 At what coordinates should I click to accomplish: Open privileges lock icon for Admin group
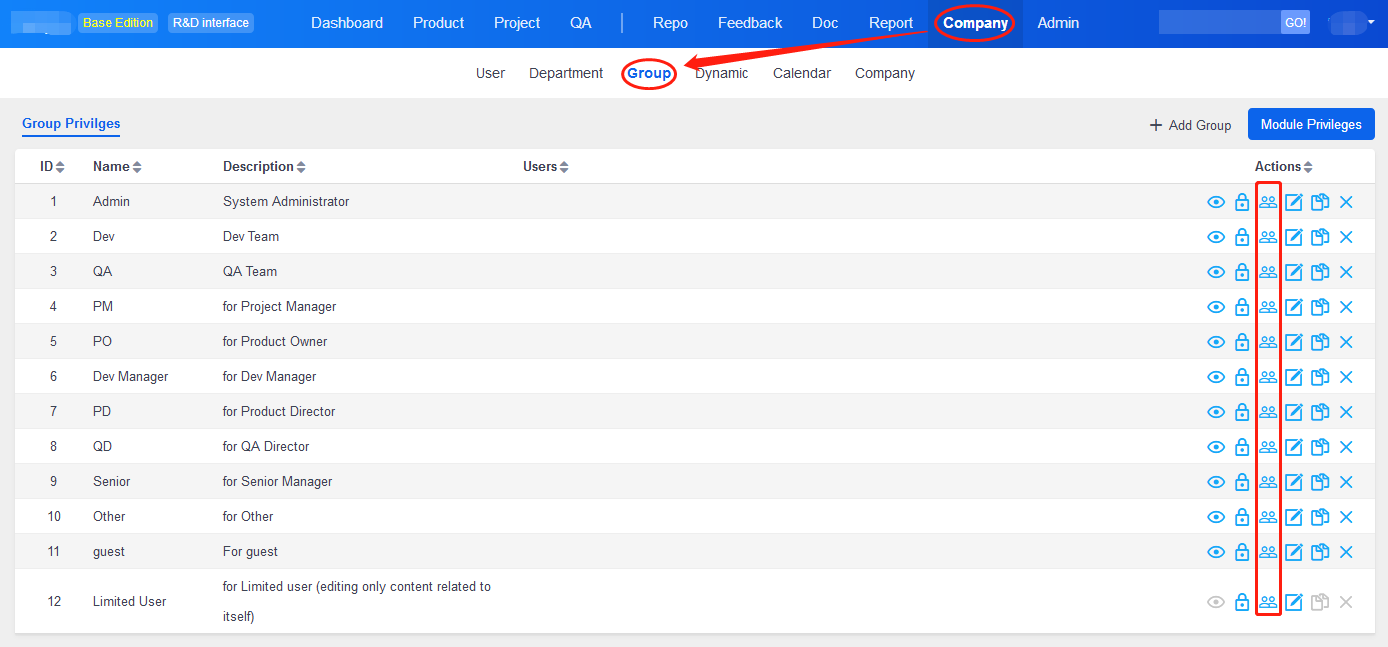pyautogui.click(x=1242, y=202)
